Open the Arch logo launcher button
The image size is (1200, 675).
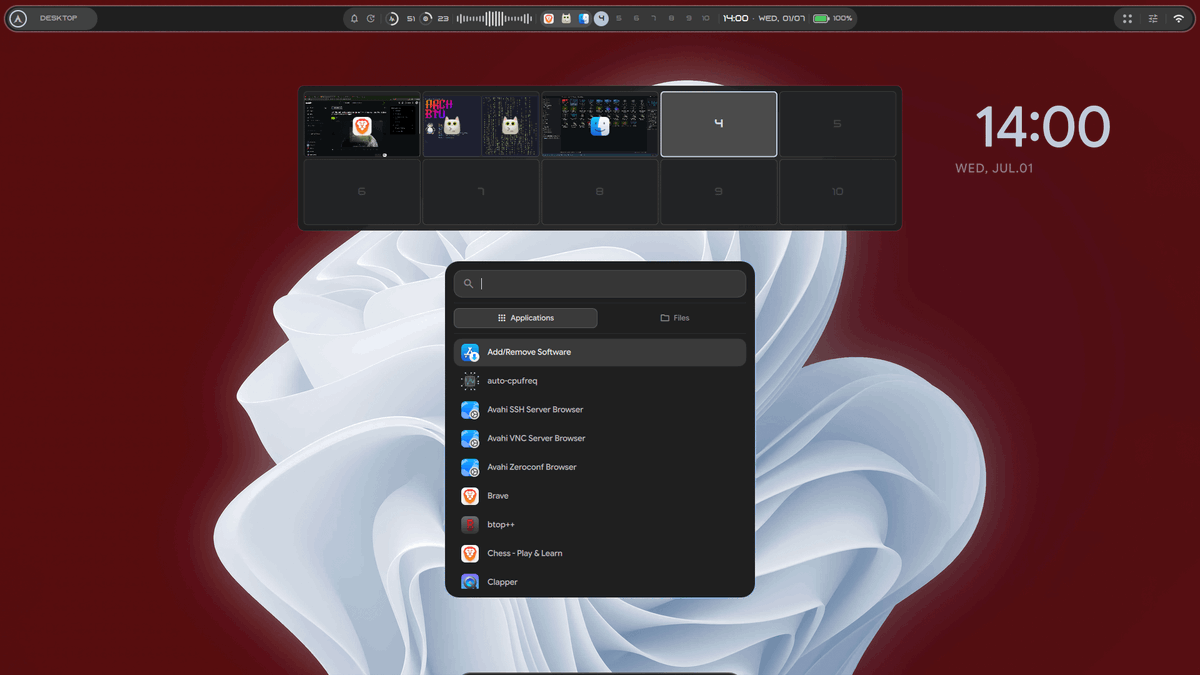[18, 18]
